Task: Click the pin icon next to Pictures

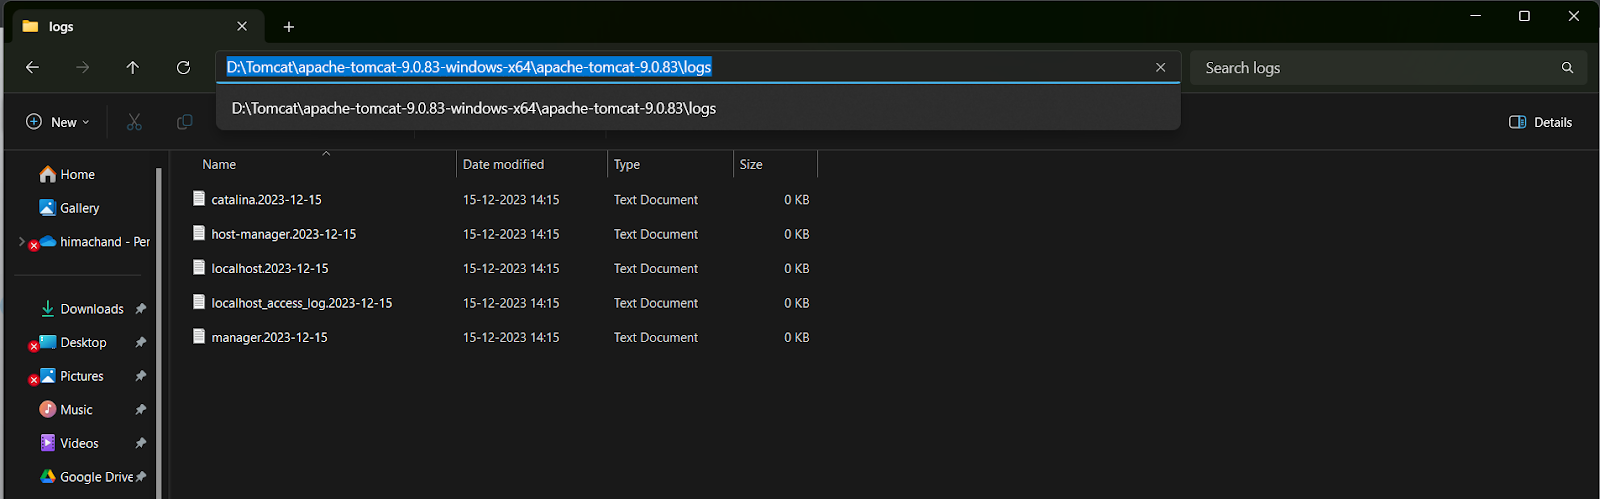Action: point(141,376)
